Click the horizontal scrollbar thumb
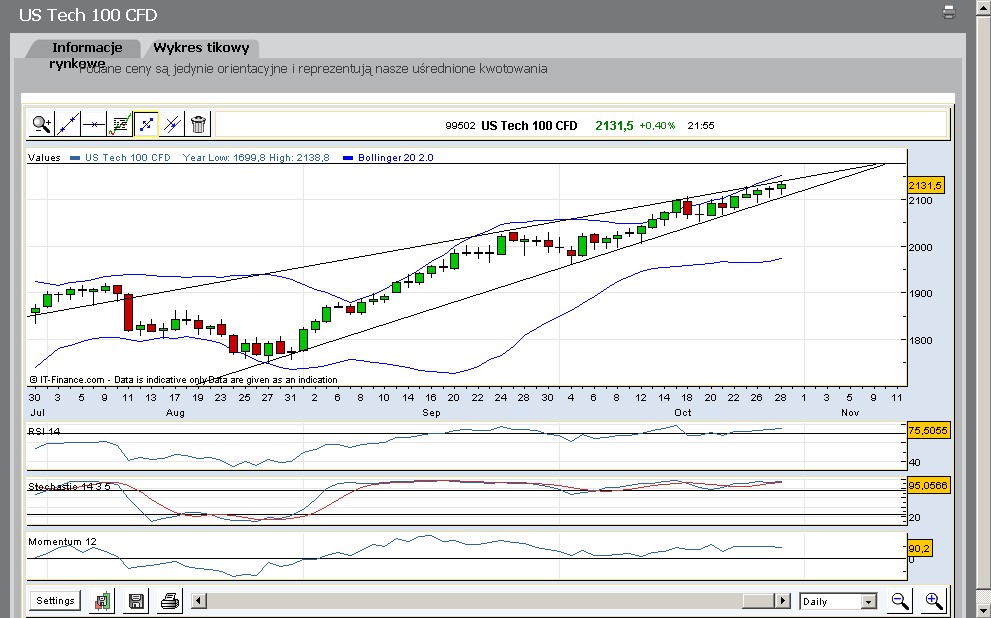991x618 pixels. [758, 601]
